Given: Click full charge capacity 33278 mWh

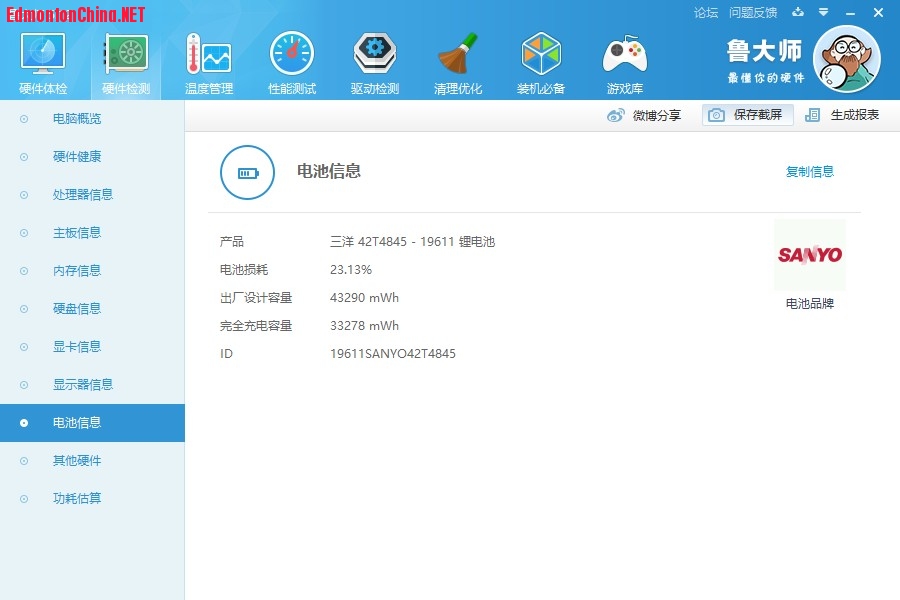Looking at the screenshot, I should (364, 326).
